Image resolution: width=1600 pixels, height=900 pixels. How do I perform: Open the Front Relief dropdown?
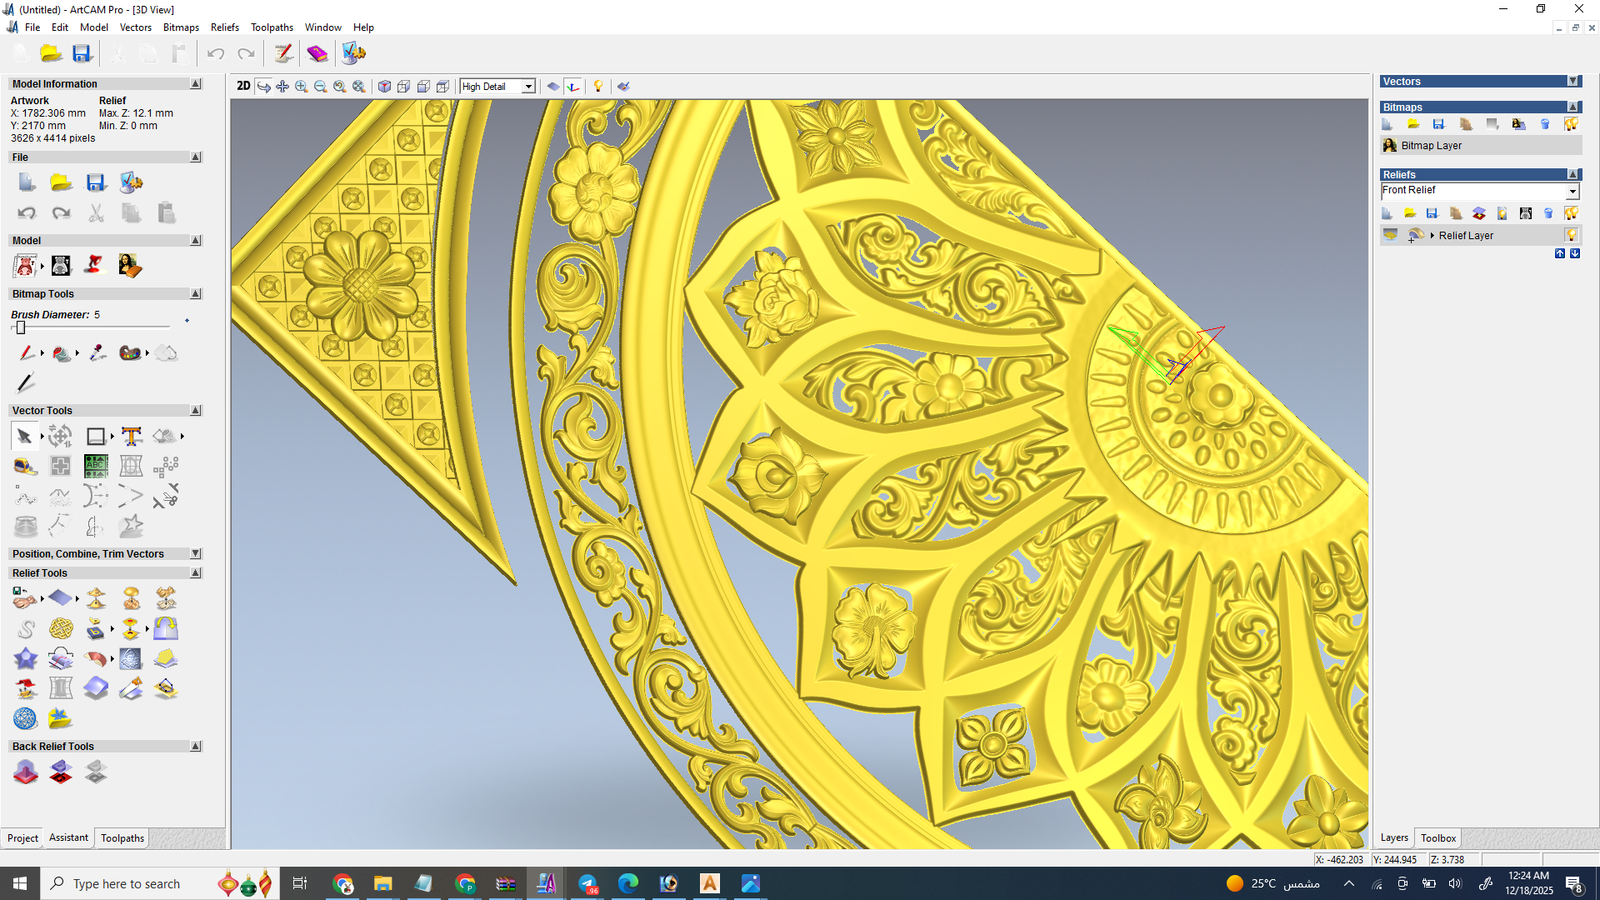coord(1572,191)
